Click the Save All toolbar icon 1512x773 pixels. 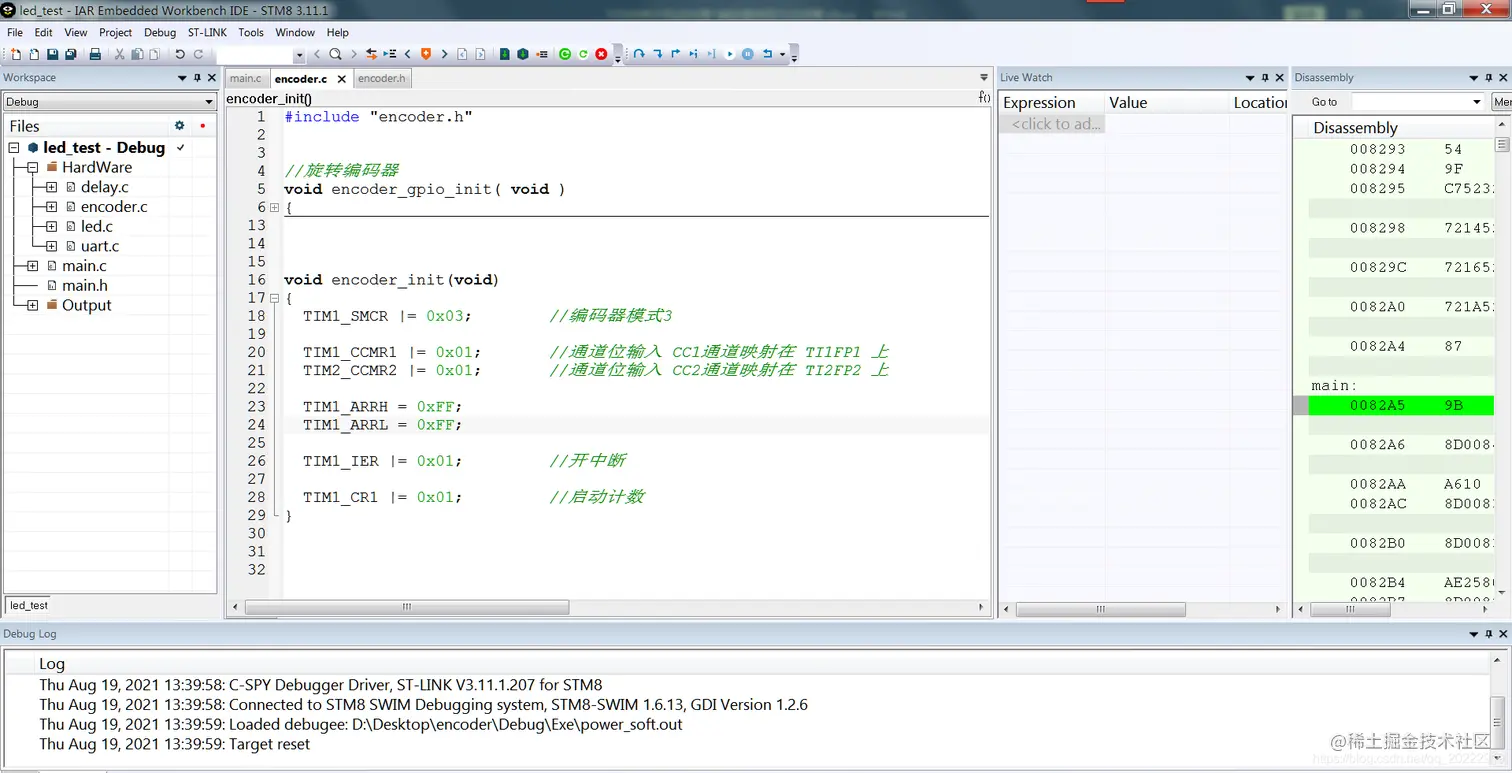[x=71, y=54]
